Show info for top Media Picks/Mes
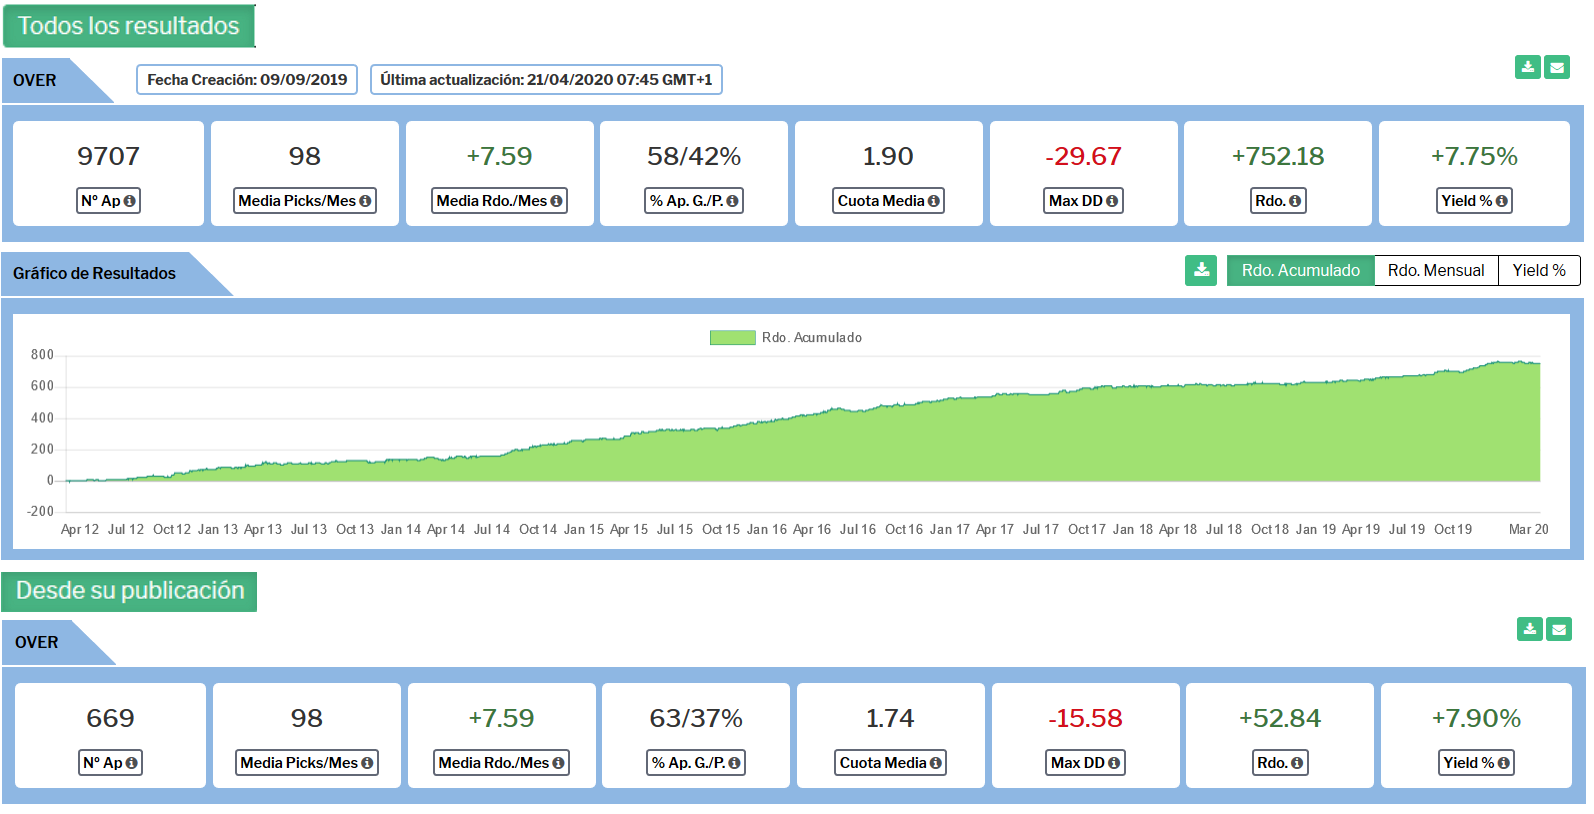Screen dimensions: 1594x814 (x=365, y=201)
